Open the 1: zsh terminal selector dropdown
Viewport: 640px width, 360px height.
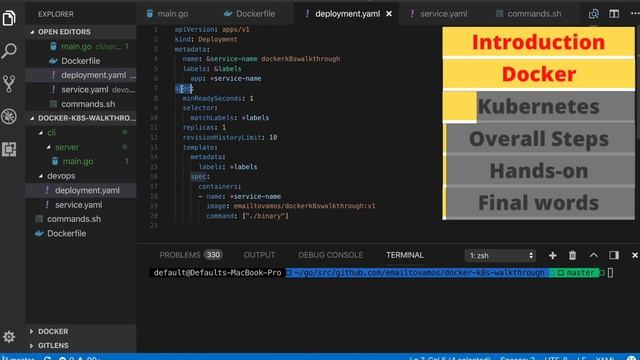[500, 256]
